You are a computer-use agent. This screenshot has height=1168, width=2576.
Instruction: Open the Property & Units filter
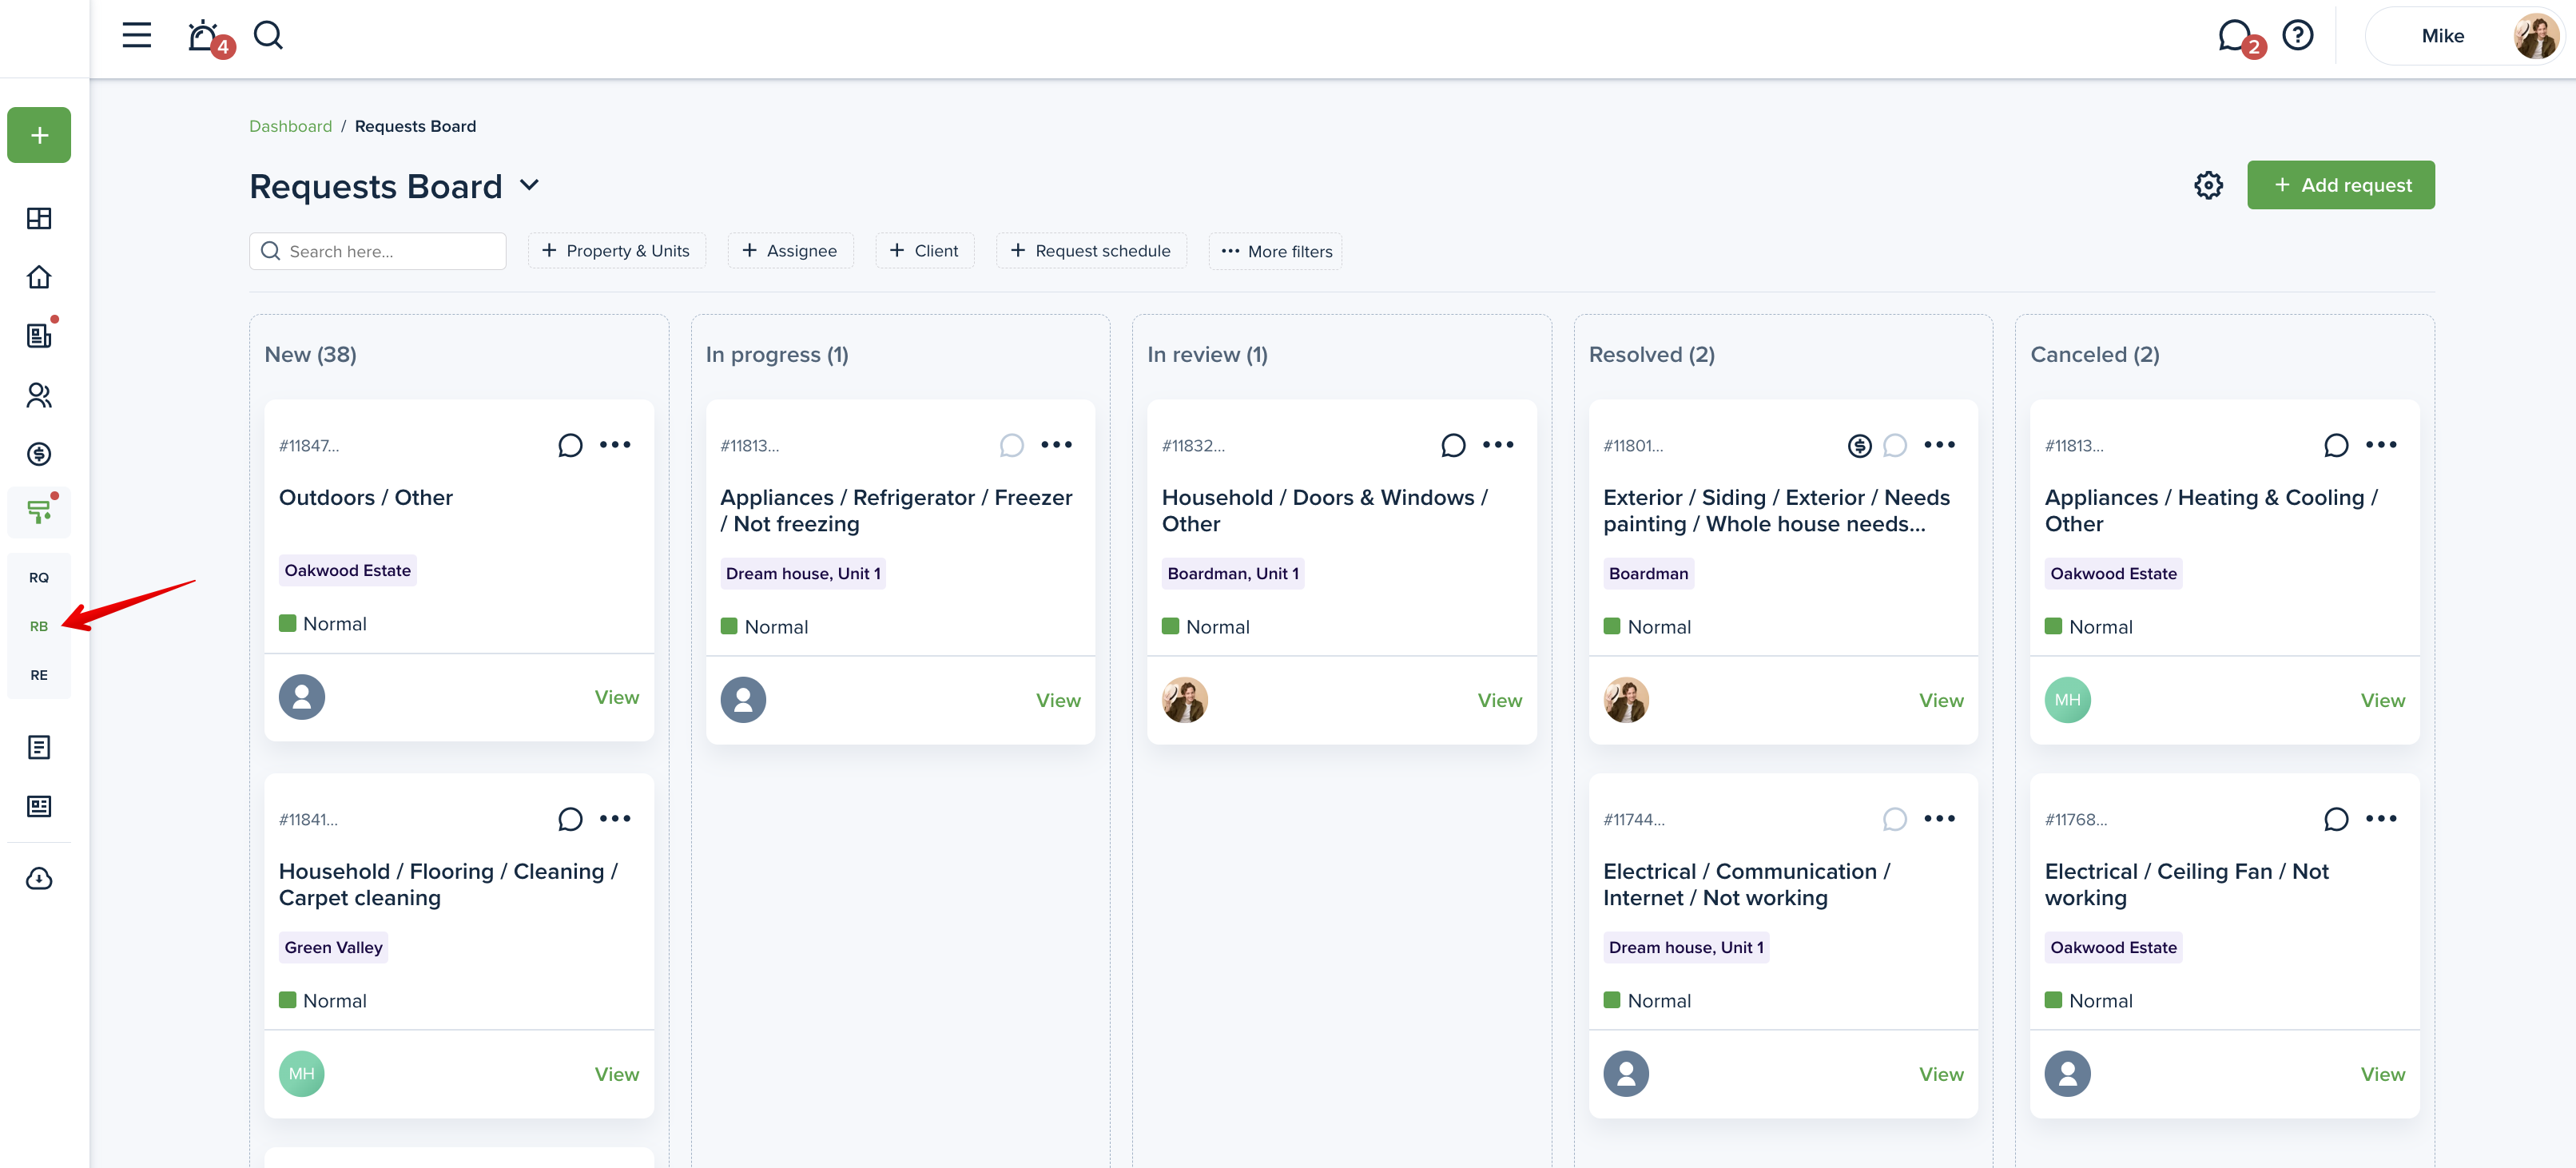click(x=616, y=251)
